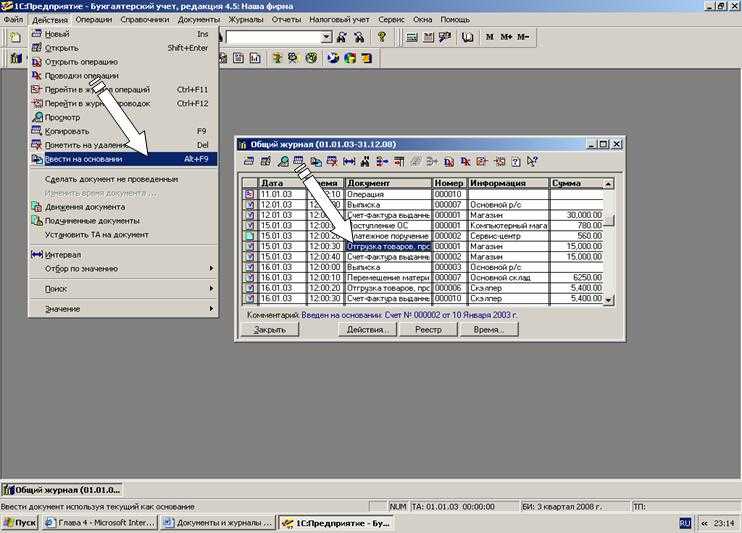
Task: Expand the Значение submenu
Action: [x=123, y=309]
